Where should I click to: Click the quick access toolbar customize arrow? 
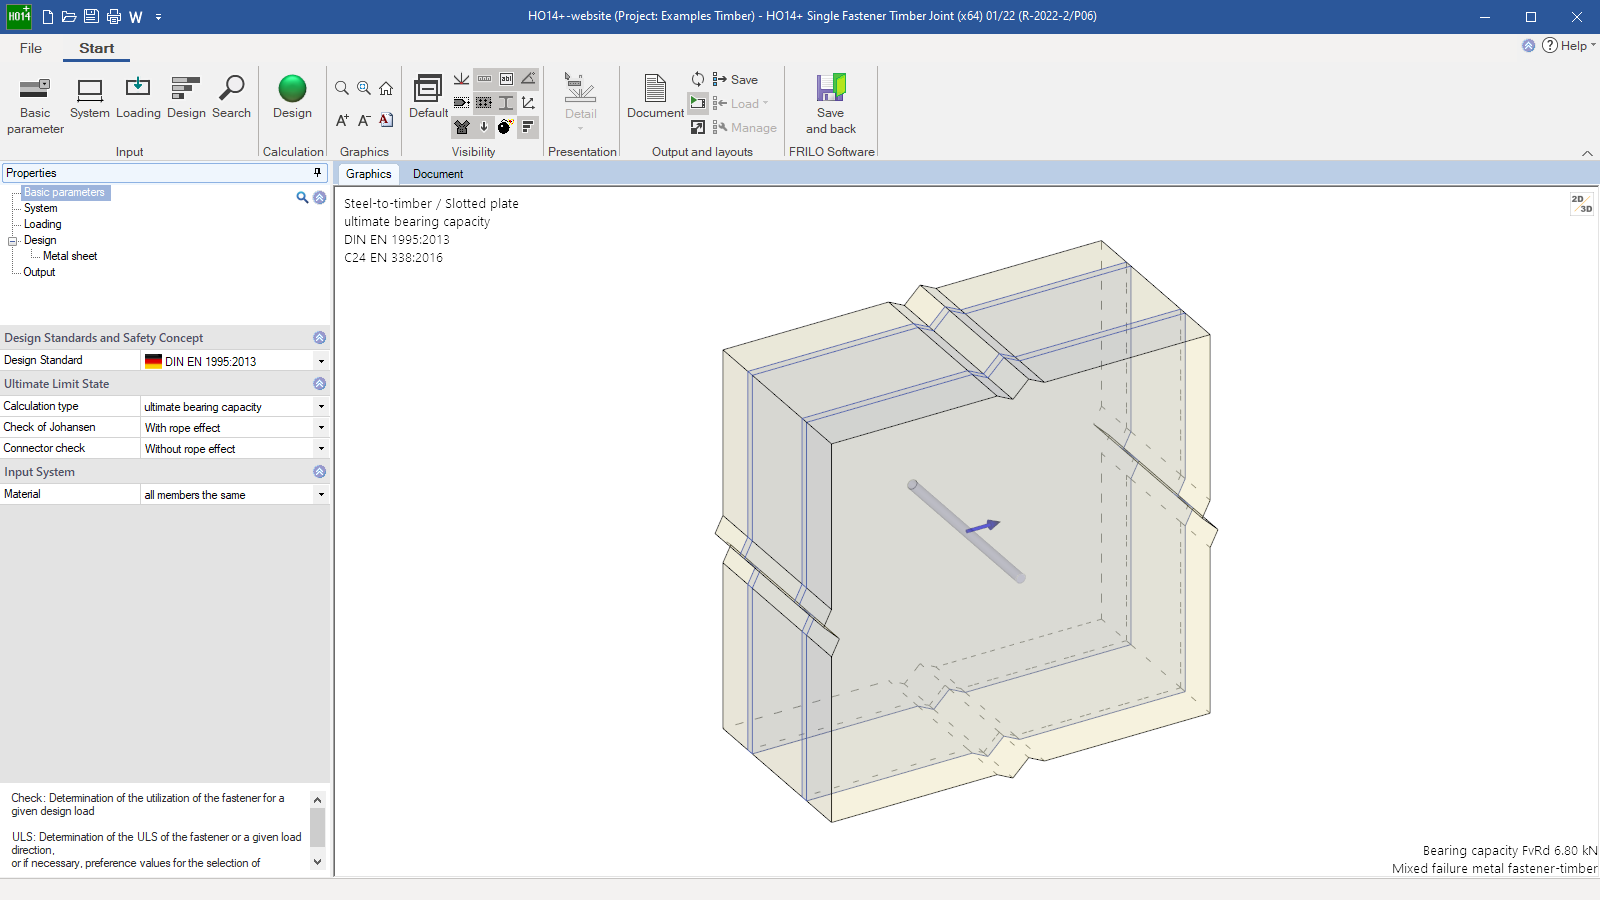(x=158, y=17)
